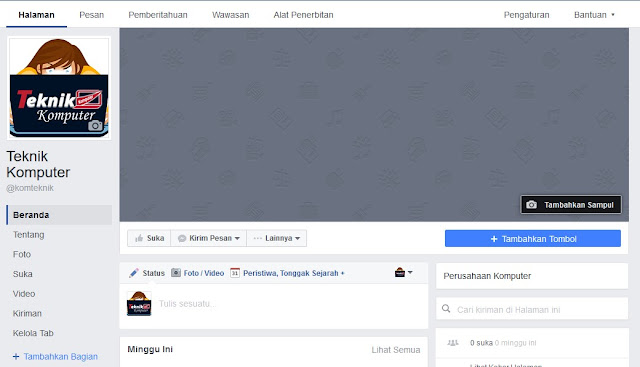Screen dimensions: 640x367
Task: Open Foto in the sidebar
Action: coord(22,254)
